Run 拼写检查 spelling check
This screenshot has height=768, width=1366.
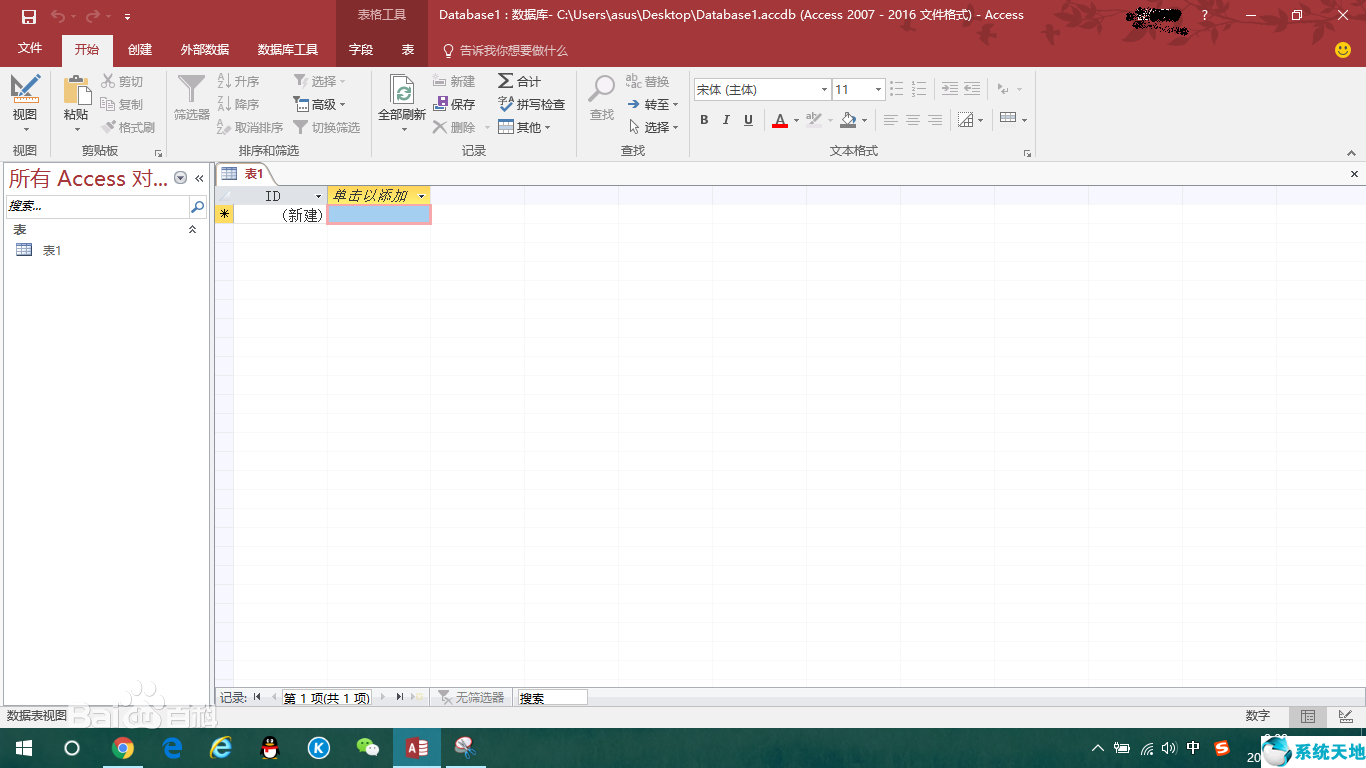[x=531, y=104]
